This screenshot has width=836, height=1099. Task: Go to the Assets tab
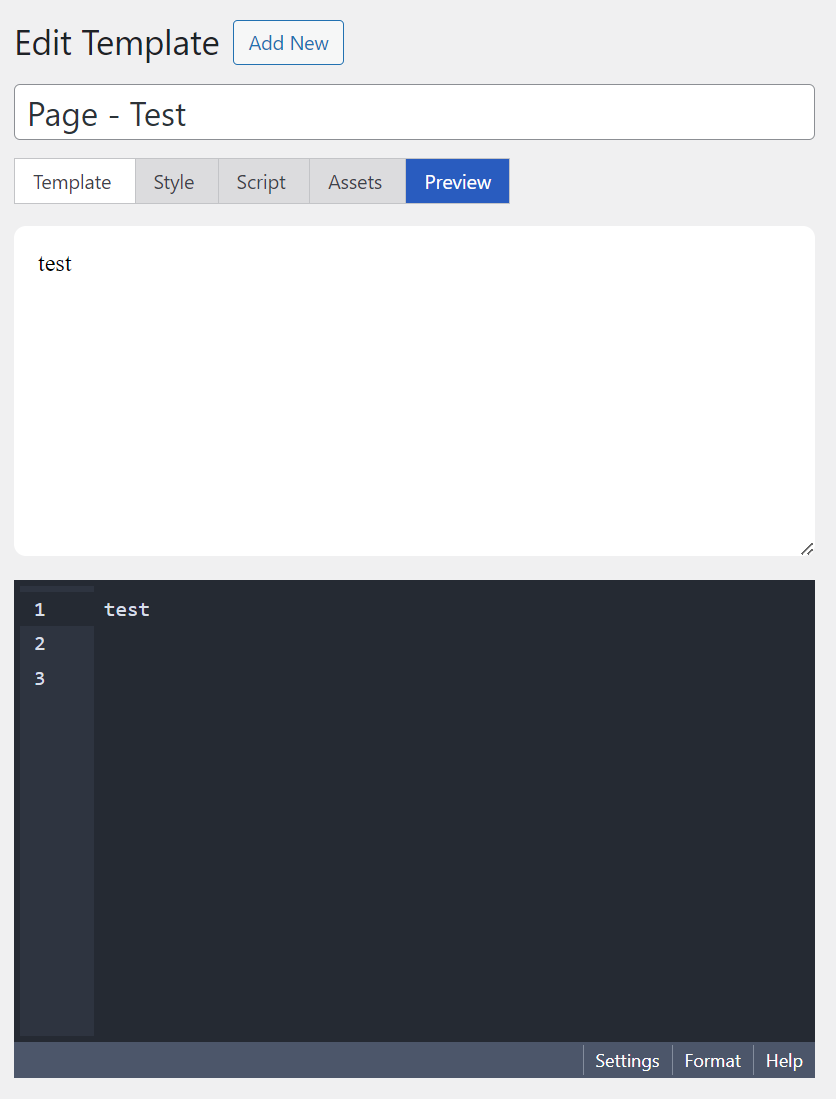[x=357, y=182]
